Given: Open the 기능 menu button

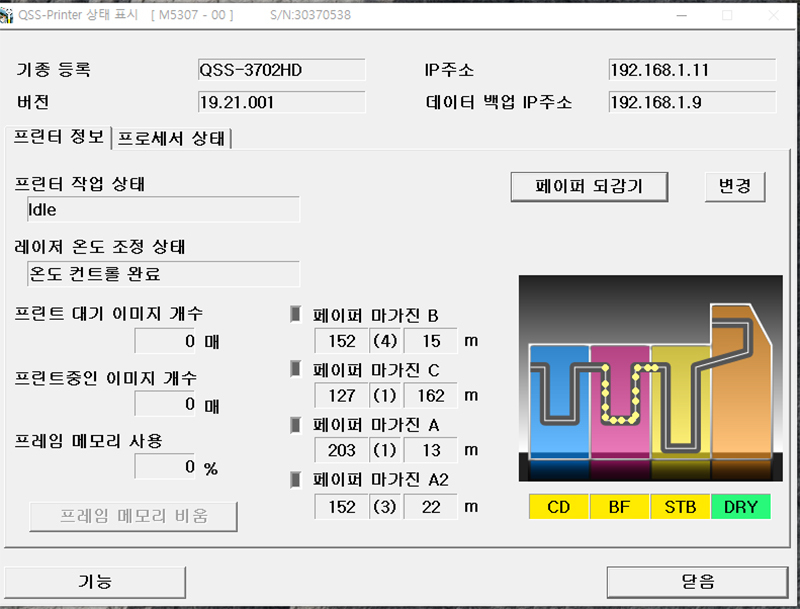Looking at the screenshot, I should [x=95, y=581].
